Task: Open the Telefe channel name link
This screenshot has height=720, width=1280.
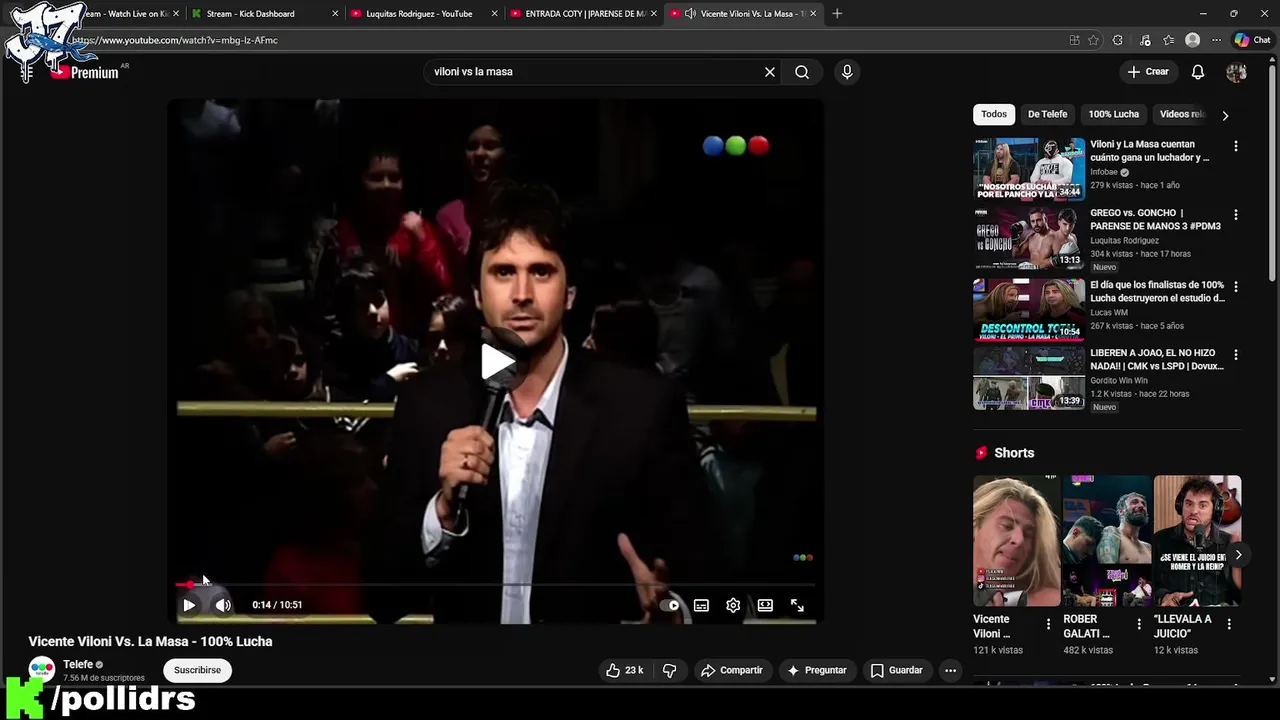Action: click(78, 664)
